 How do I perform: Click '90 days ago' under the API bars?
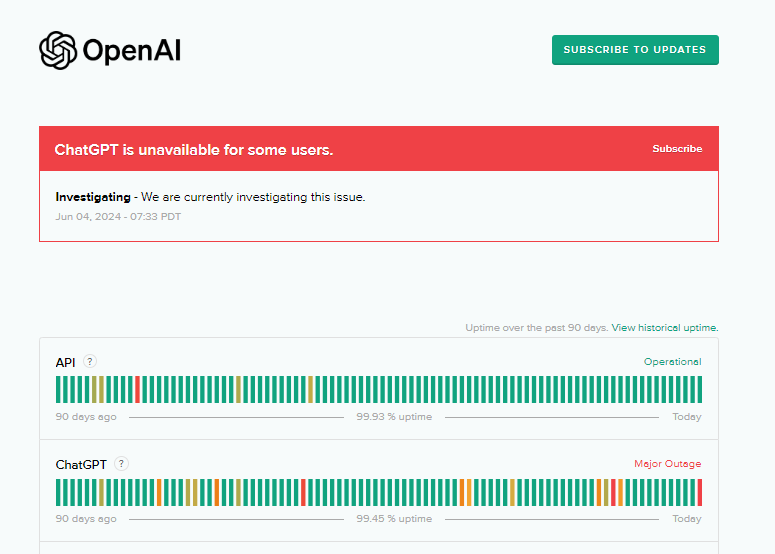click(86, 417)
